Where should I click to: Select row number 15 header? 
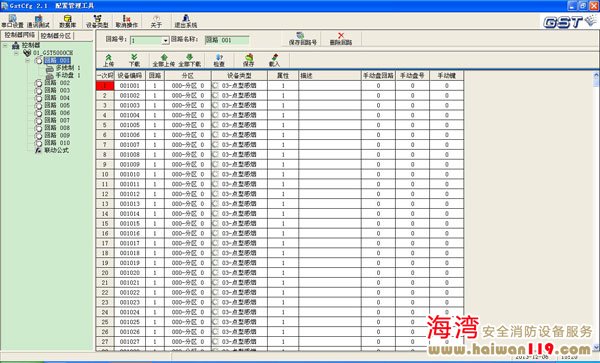click(x=105, y=223)
